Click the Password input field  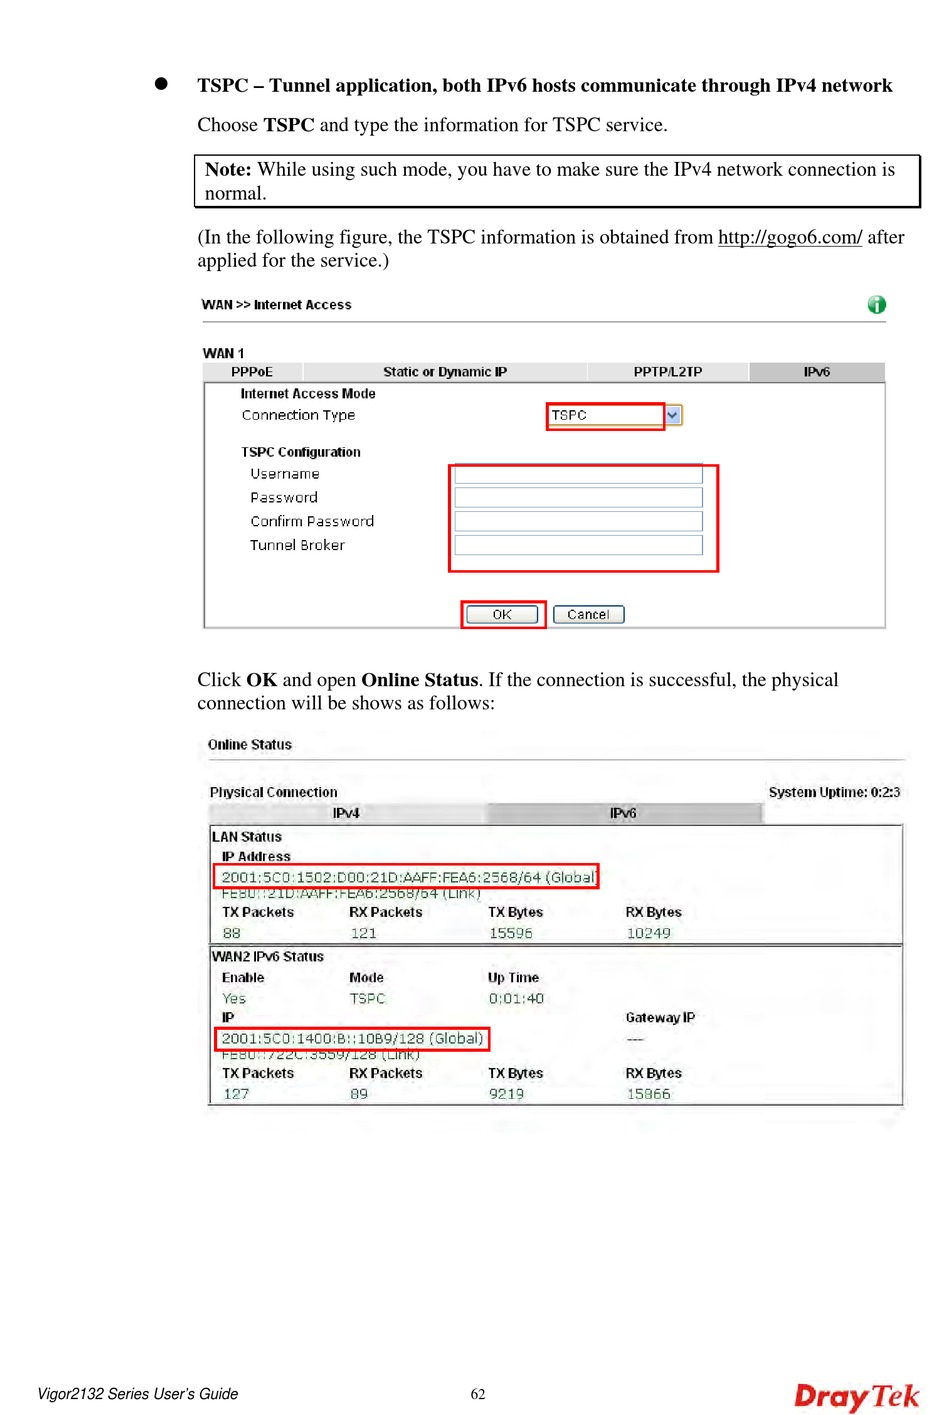click(578, 498)
